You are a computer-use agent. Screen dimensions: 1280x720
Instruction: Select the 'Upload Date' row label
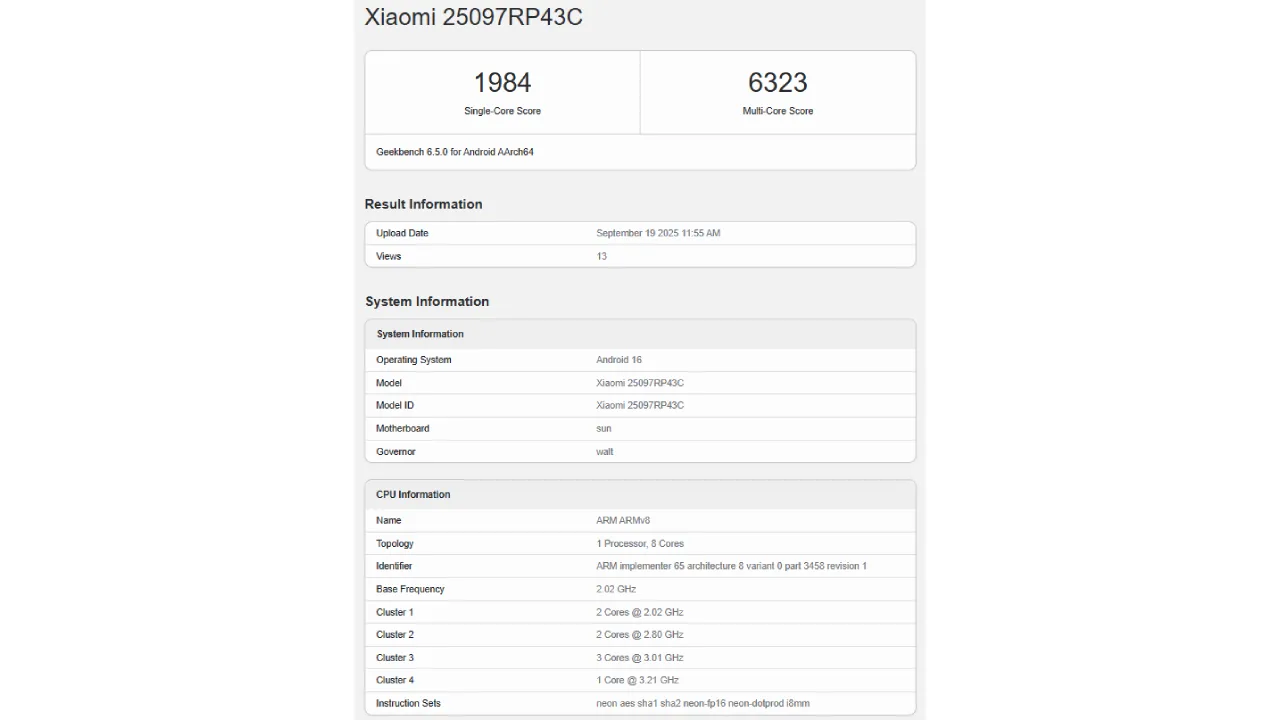[402, 233]
